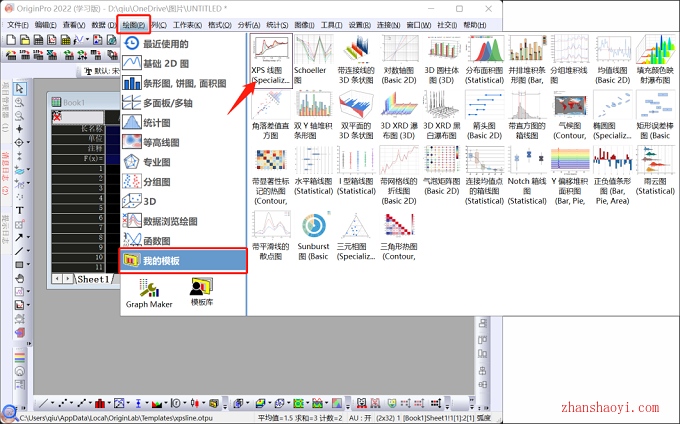Screen dimensions: 680x424
Task: Click the scatter plot icon in bottom toolbar
Action: tap(63, 404)
